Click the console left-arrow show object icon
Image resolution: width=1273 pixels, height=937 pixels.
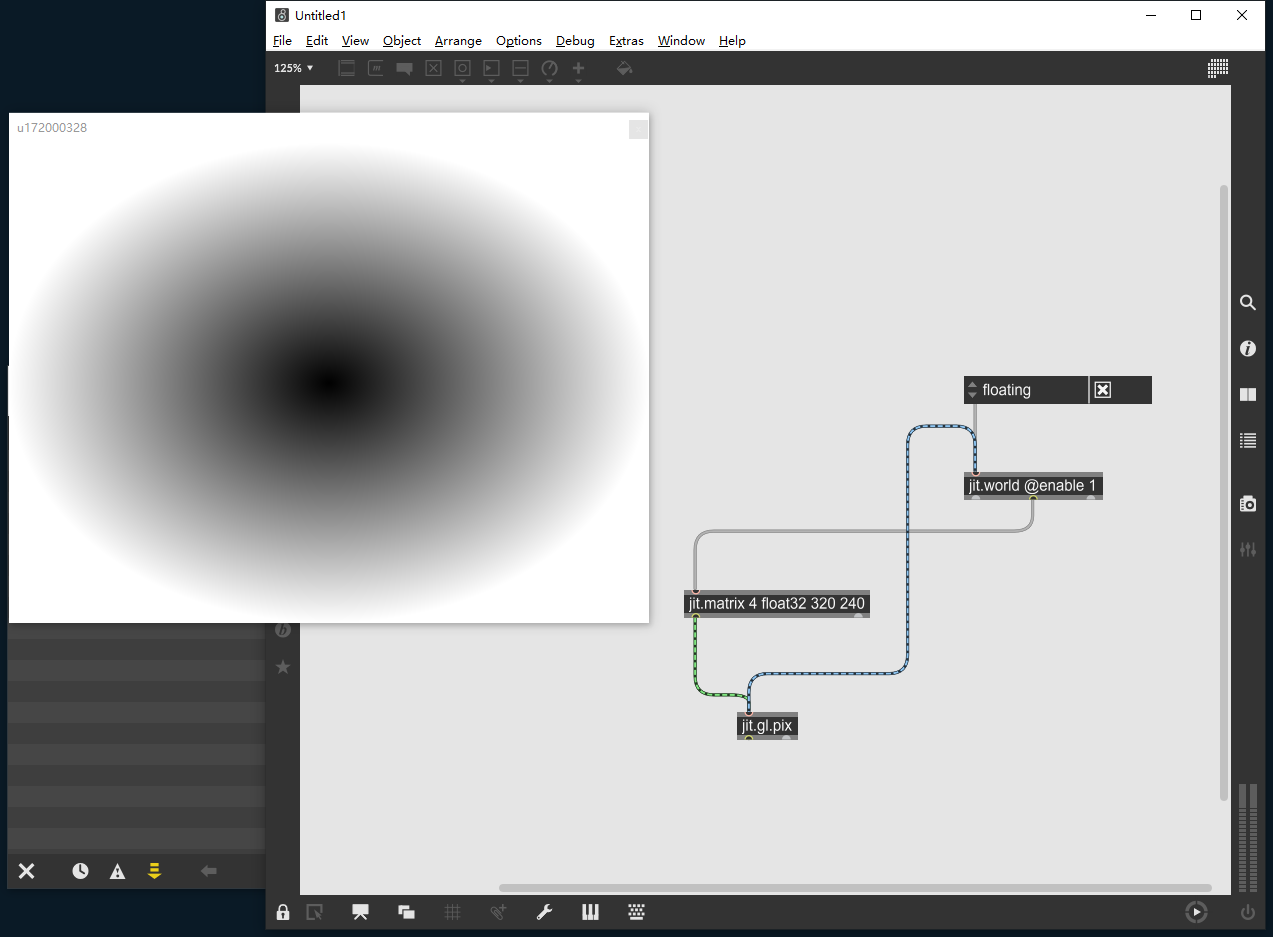click(209, 871)
